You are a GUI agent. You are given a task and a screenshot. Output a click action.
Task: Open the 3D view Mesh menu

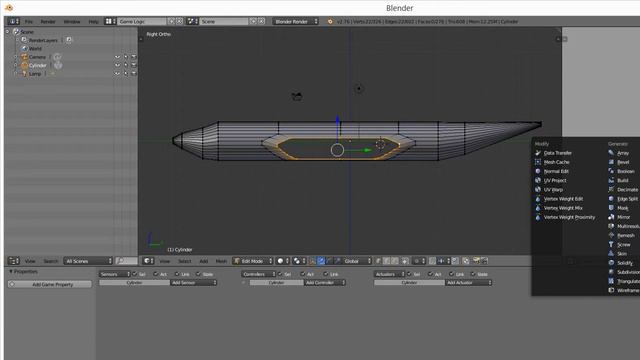pos(221,261)
